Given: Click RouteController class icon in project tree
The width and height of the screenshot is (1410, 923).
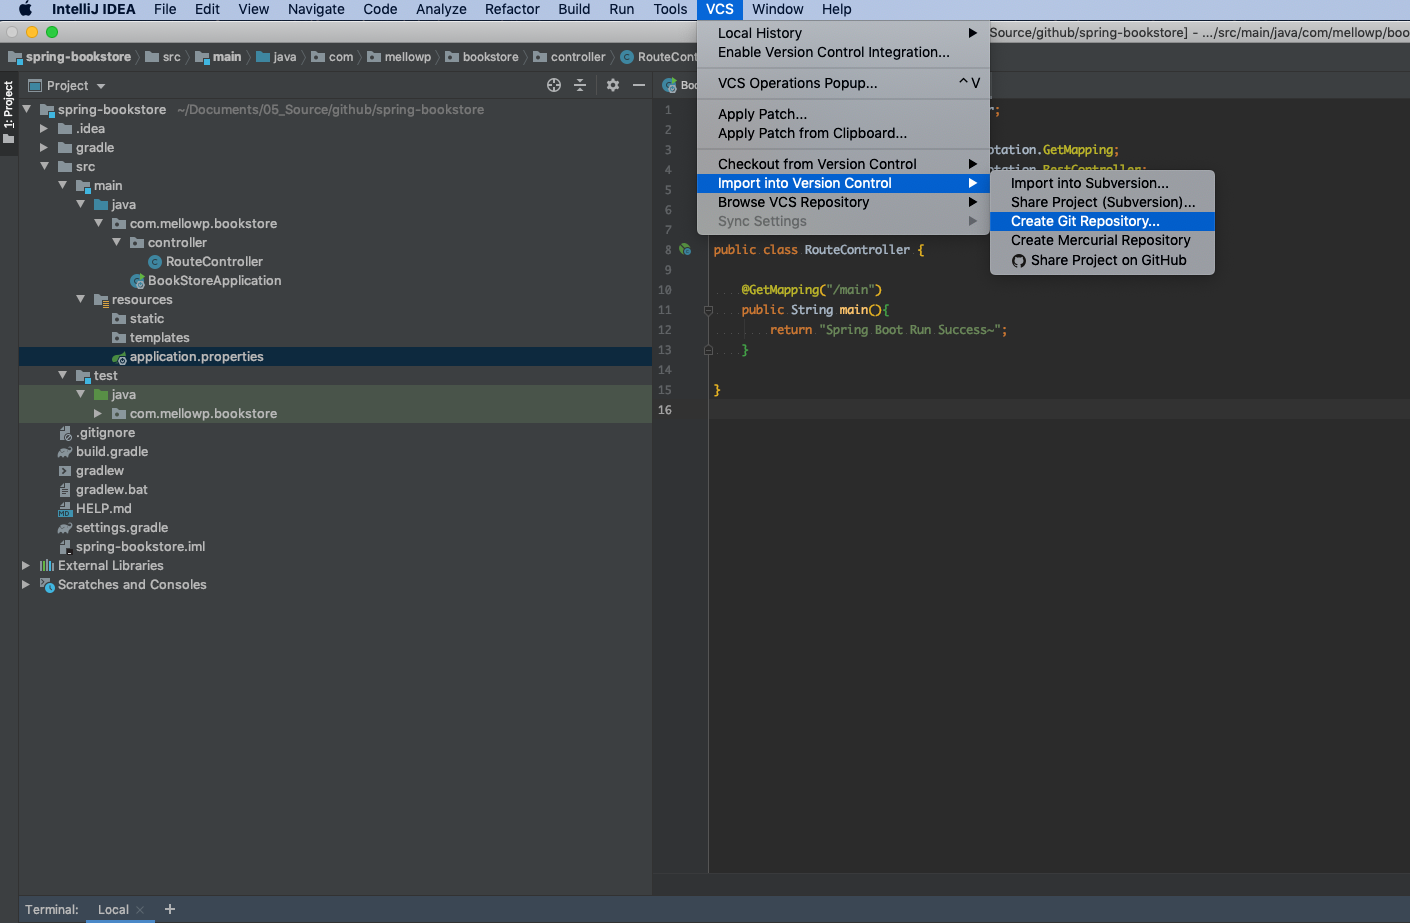Looking at the screenshot, I should 155,262.
